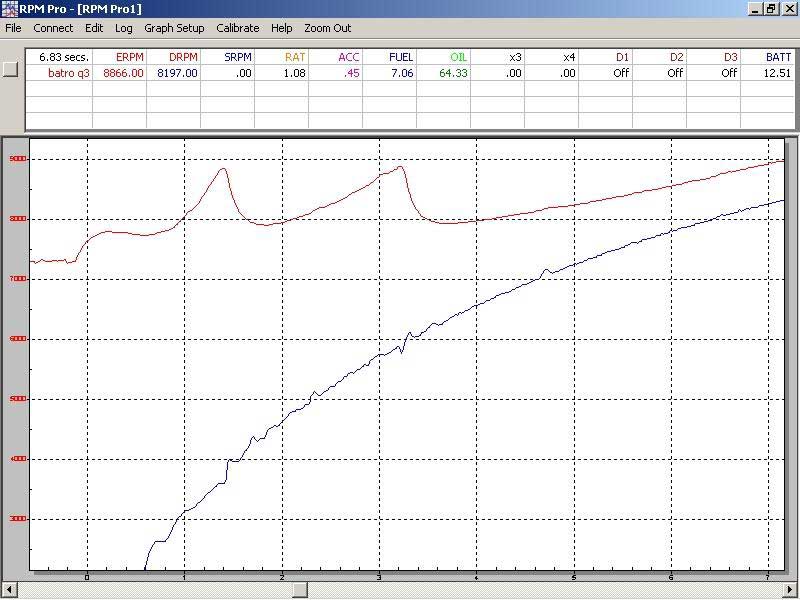800x600 pixels.
Task: Click the small gray button beside data table
Action: coord(10,69)
